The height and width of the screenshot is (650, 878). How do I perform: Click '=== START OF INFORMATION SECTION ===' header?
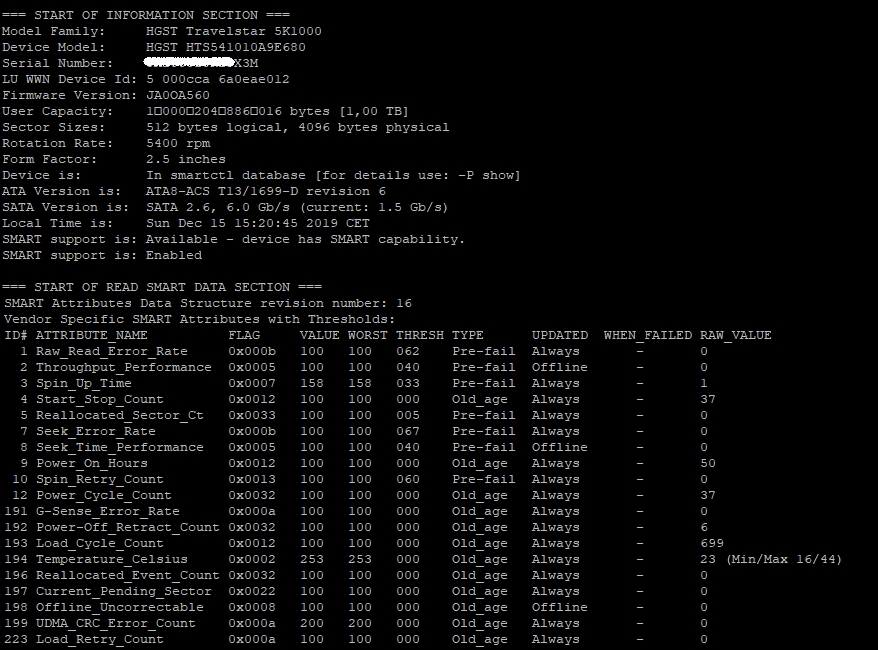(x=146, y=16)
